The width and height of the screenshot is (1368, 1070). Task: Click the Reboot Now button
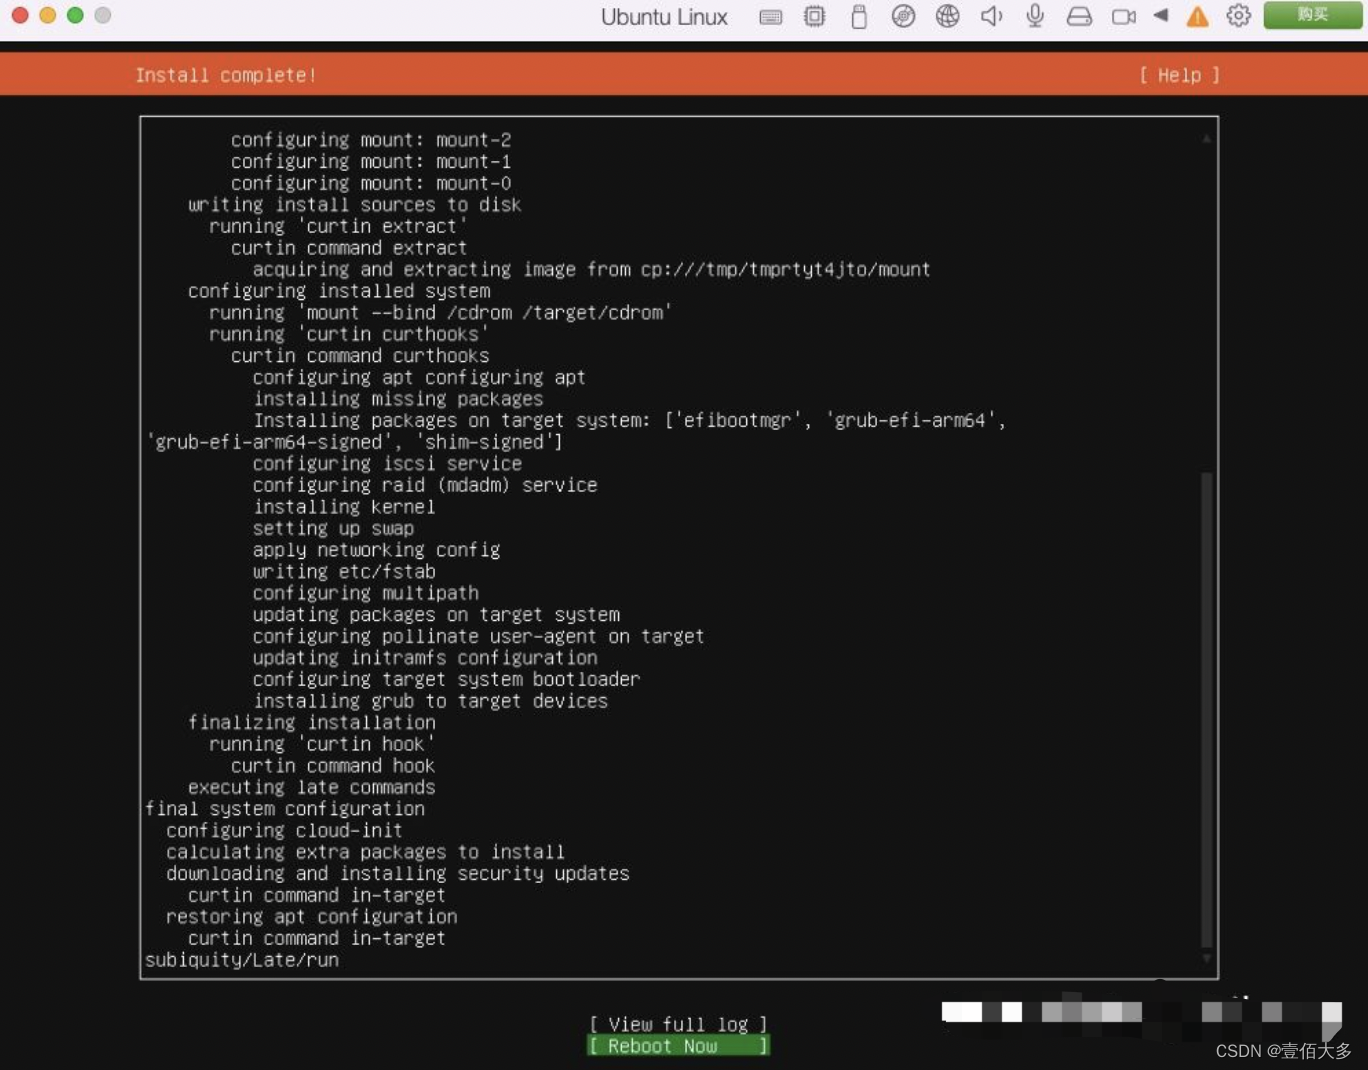pos(678,1046)
